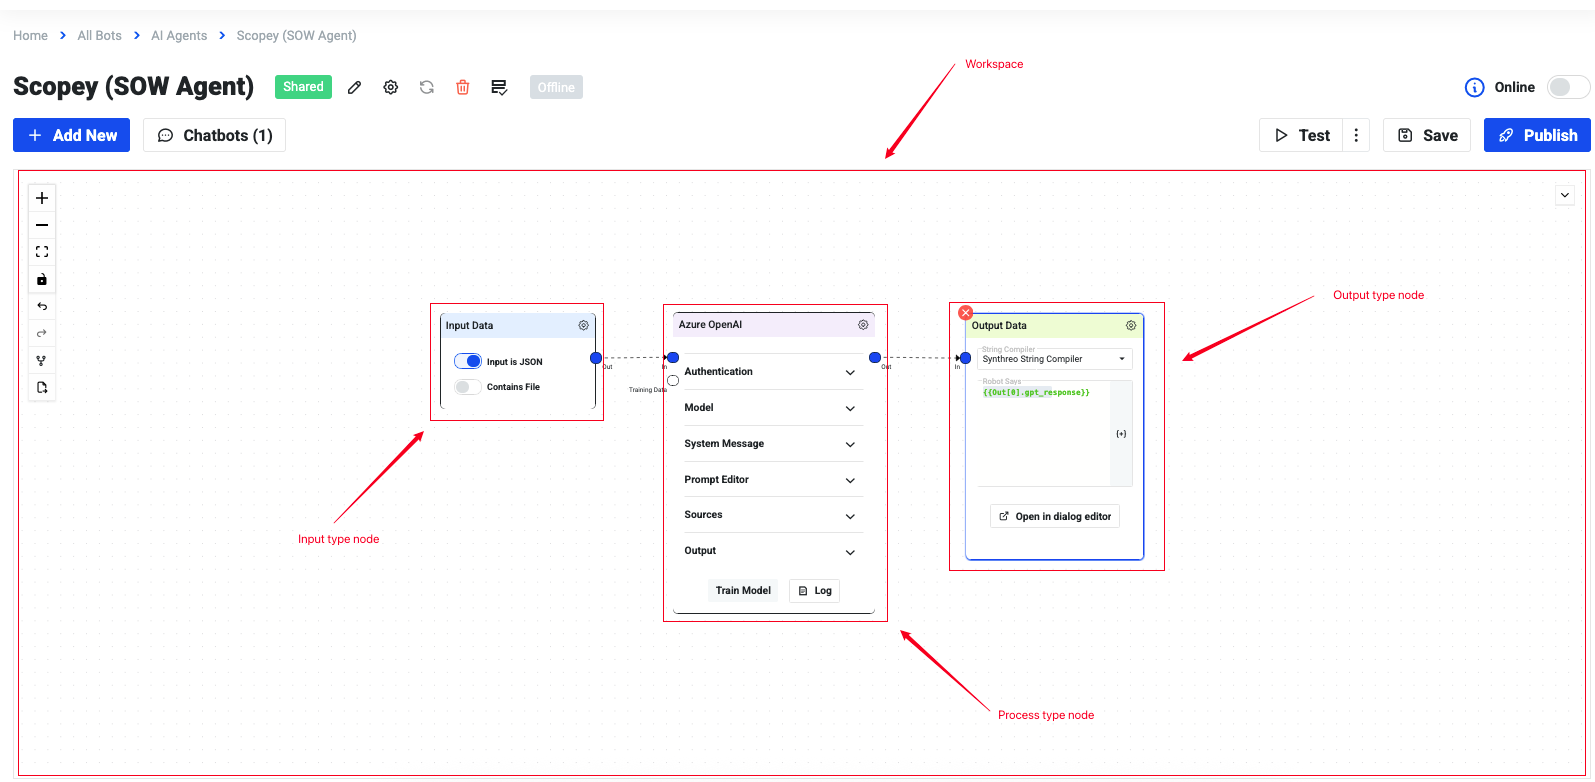Viewport: 1595px width, 782px height.
Task: Click the blue info icon beside Online
Action: point(1475,87)
